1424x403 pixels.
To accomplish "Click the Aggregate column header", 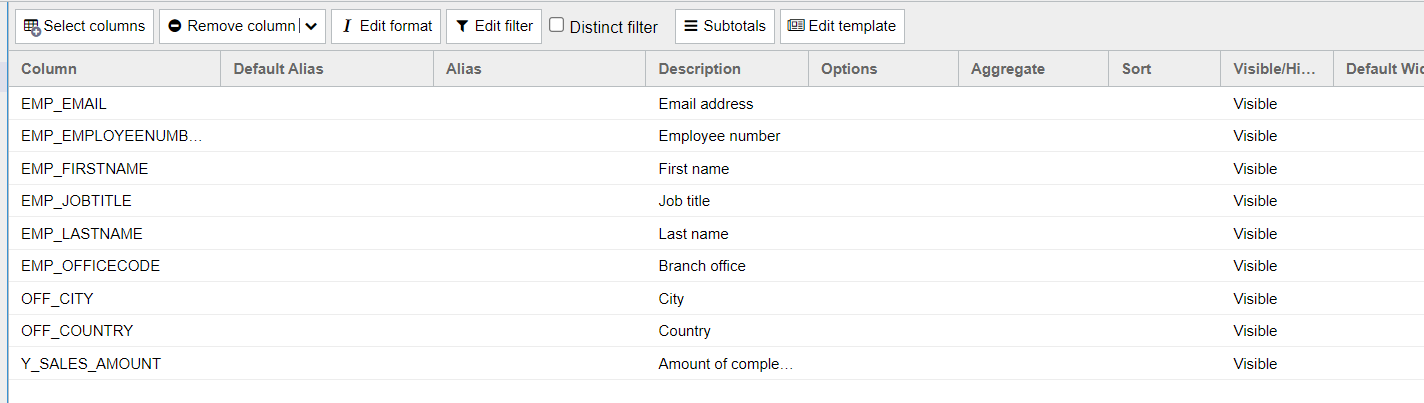I will (x=1007, y=69).
